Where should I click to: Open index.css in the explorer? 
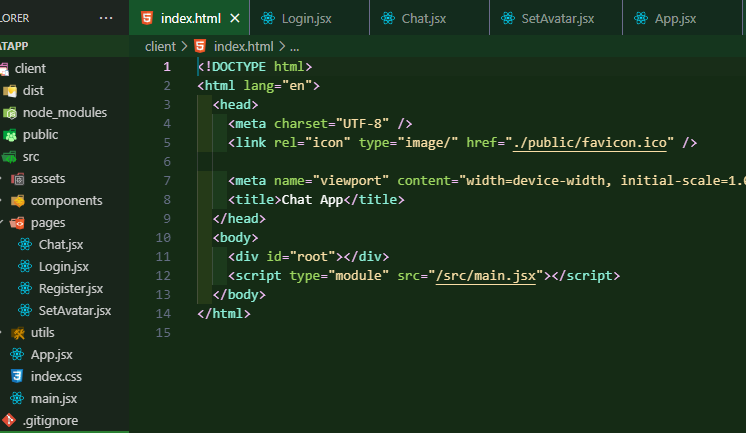[x=56, y=376]
